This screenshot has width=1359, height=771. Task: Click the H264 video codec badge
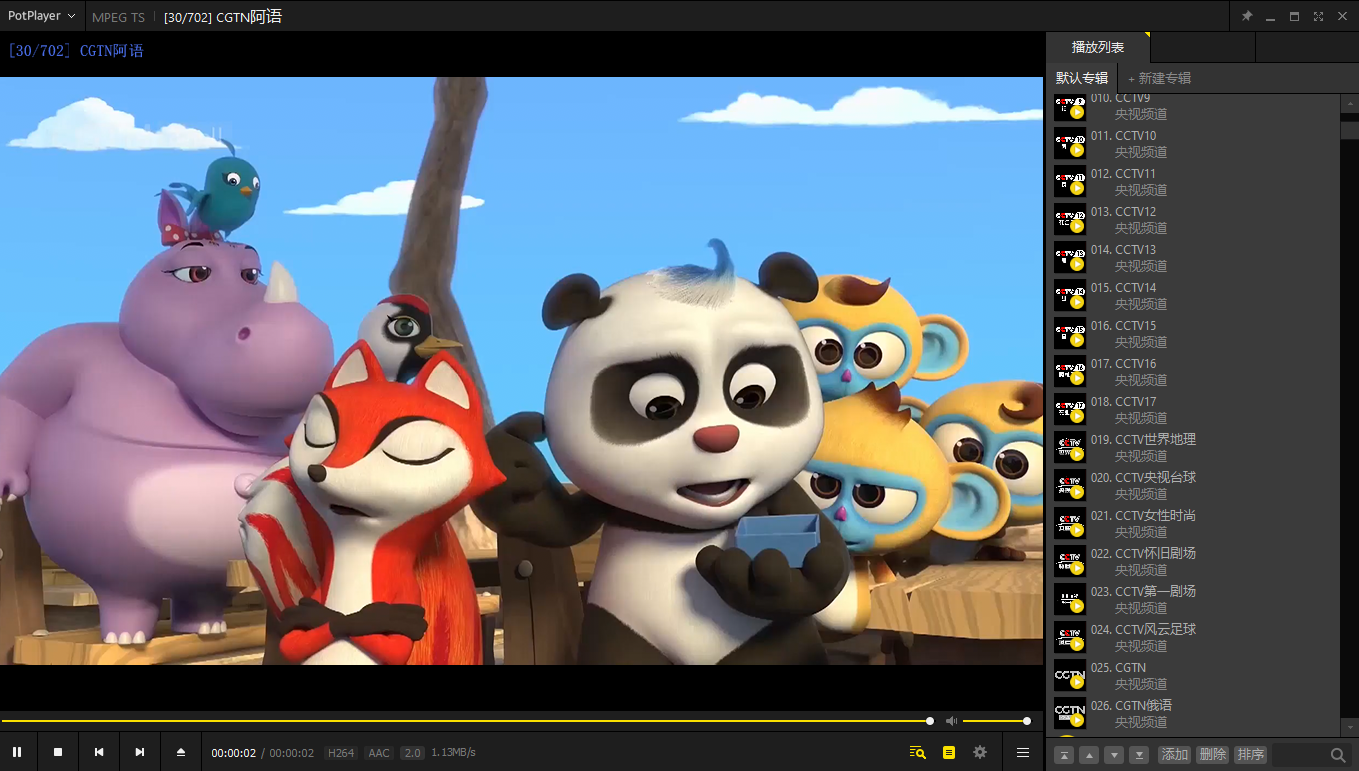(x=341, y=753)
